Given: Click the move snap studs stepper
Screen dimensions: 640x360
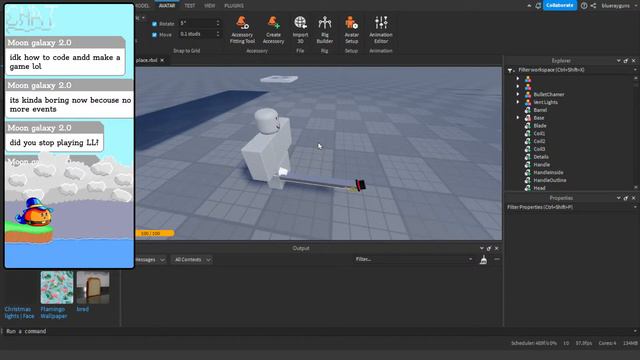Looking at the screenshot, I should click(x=218, y=34).
